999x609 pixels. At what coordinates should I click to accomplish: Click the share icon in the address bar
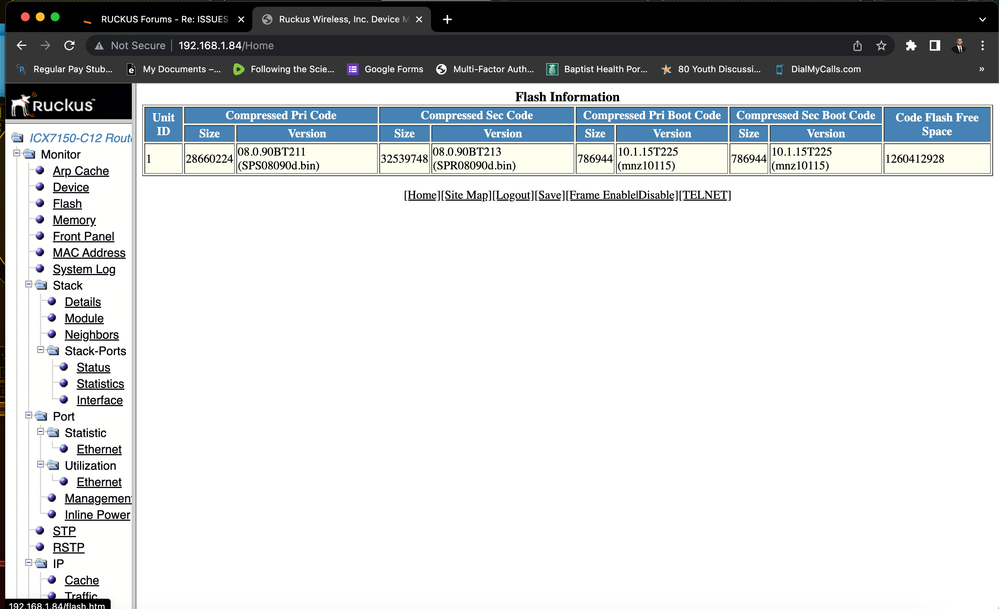coord(857,45)
